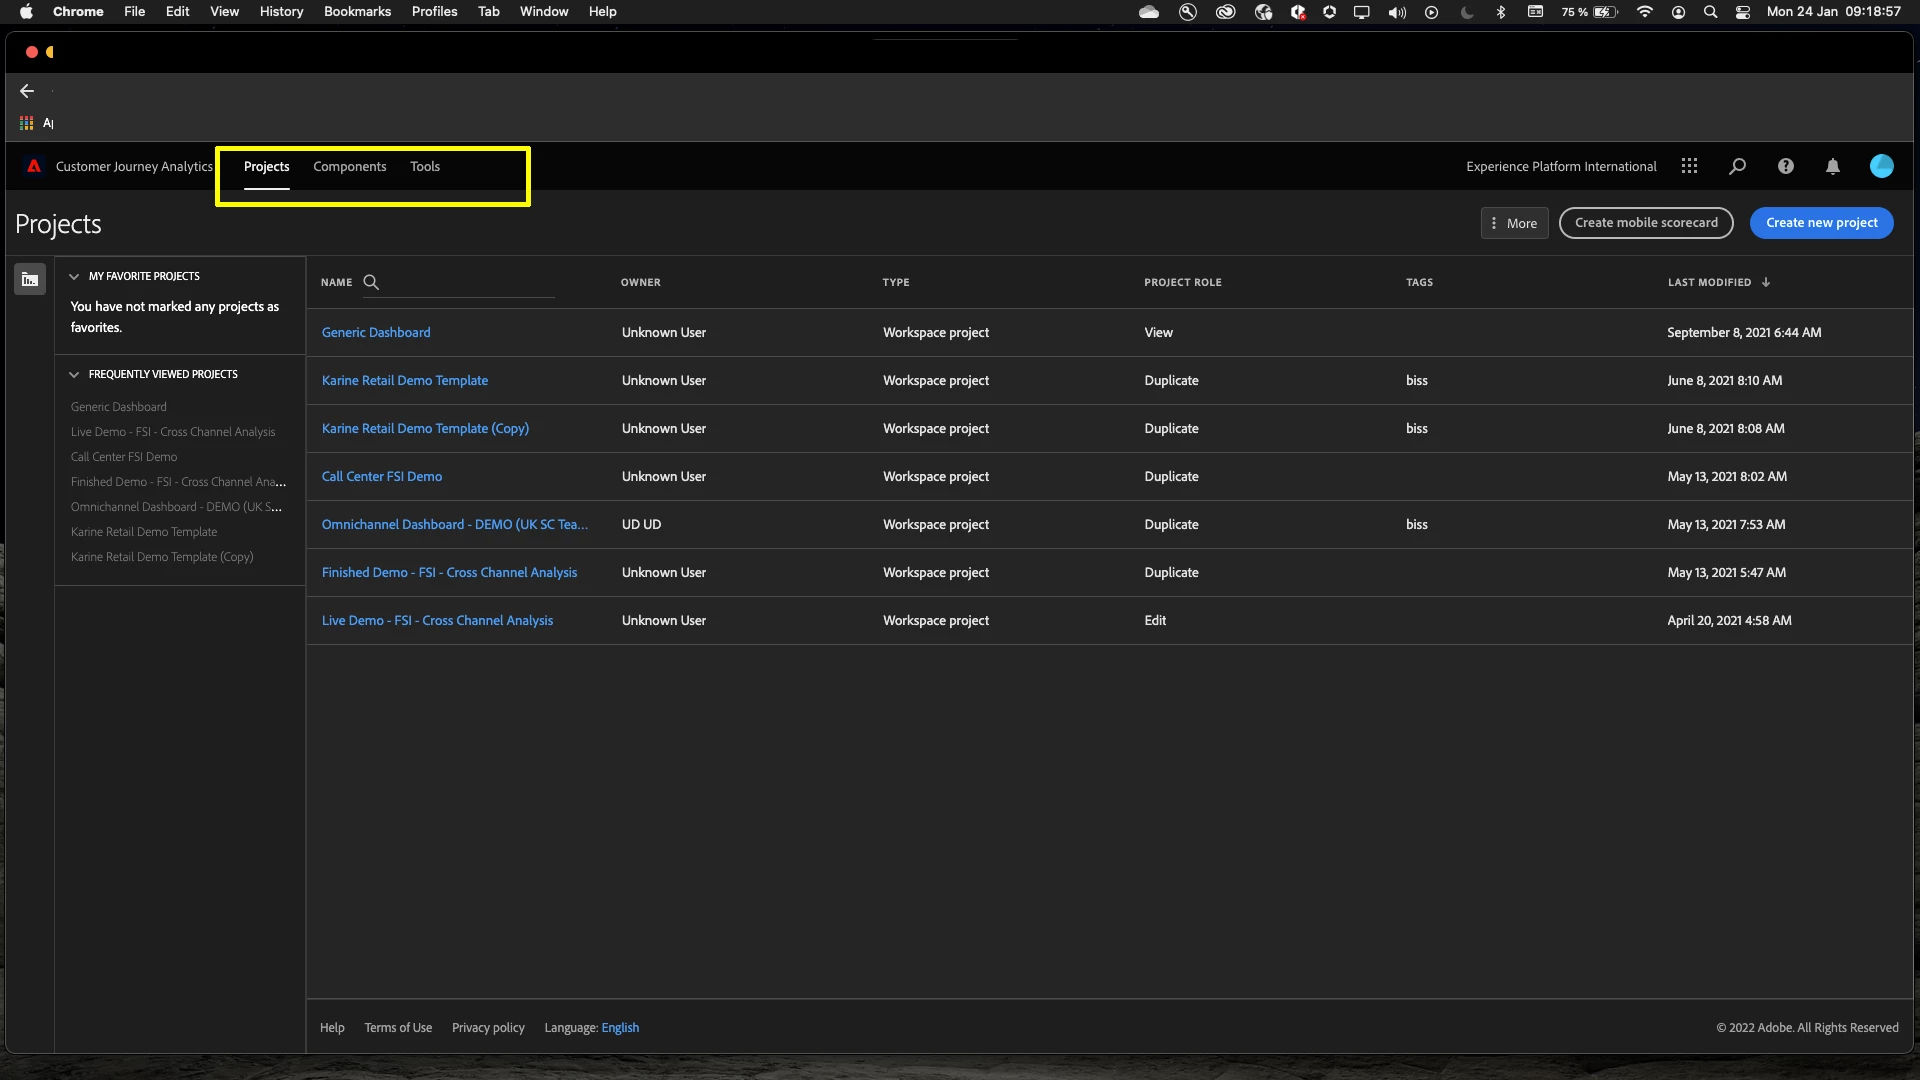
Task: Open the Bookmarks menu in menu bar
Action: coord(357,11)
